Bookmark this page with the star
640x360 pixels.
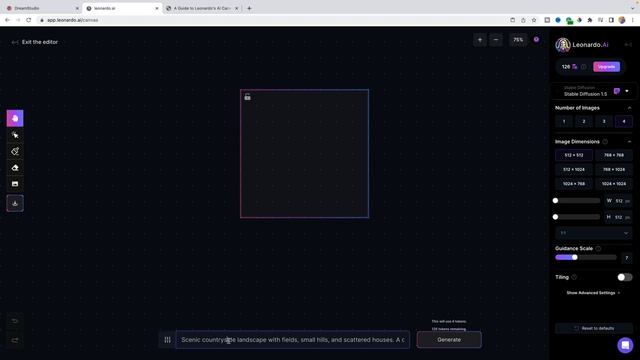coord(534,20)
